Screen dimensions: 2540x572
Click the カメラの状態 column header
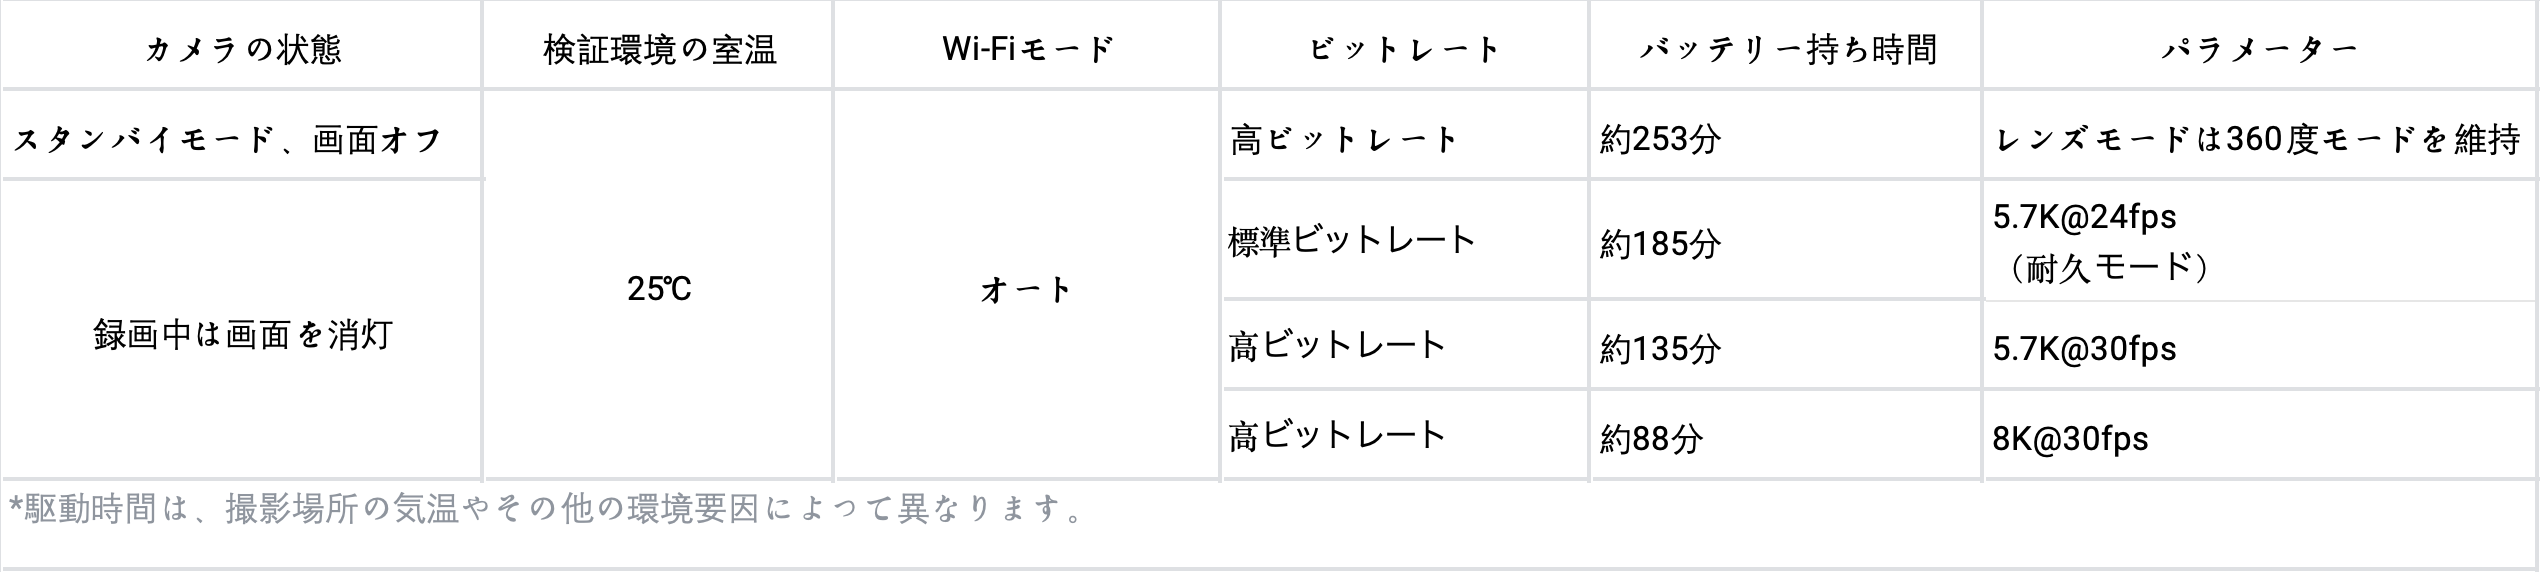point(243,49)
